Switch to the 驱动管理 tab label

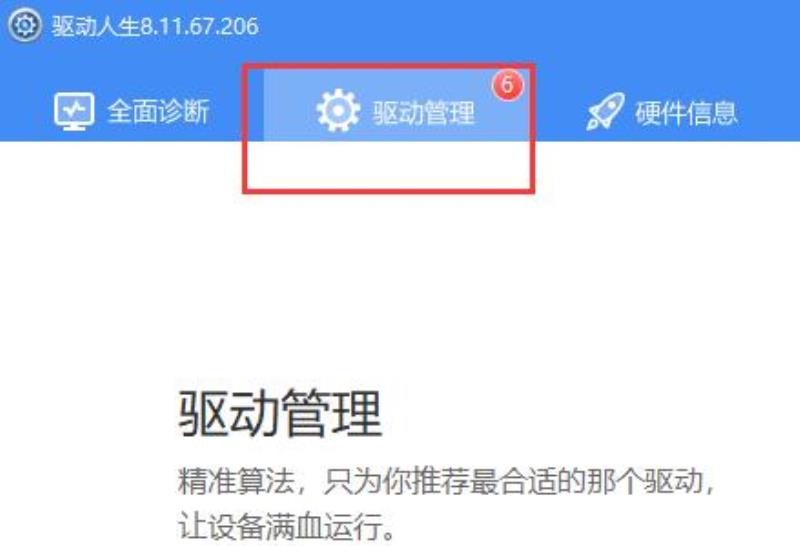click(423, 112)
